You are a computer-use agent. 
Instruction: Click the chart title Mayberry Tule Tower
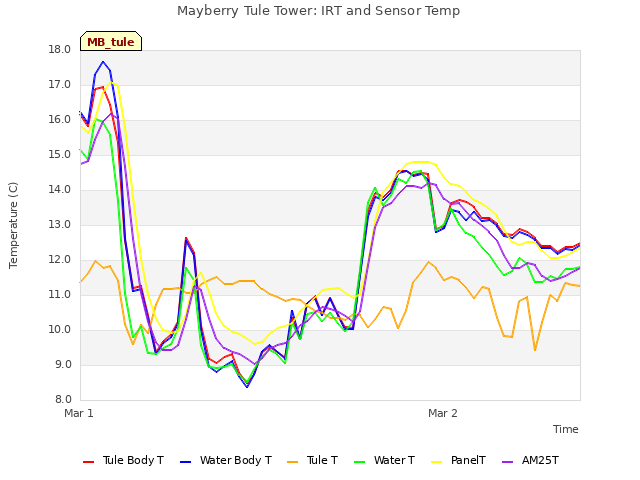[318, 11]
